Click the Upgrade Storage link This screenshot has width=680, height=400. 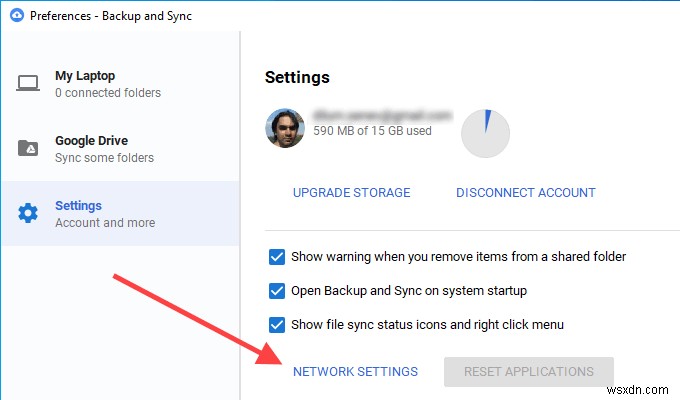[351, 193]
